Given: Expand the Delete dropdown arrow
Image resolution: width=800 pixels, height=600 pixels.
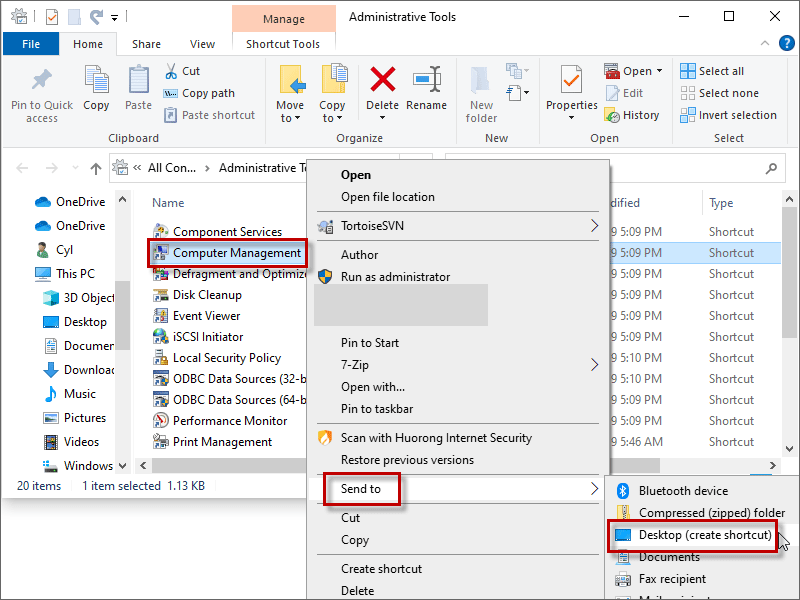Looking at the screenshot, I should pos(382,118).
